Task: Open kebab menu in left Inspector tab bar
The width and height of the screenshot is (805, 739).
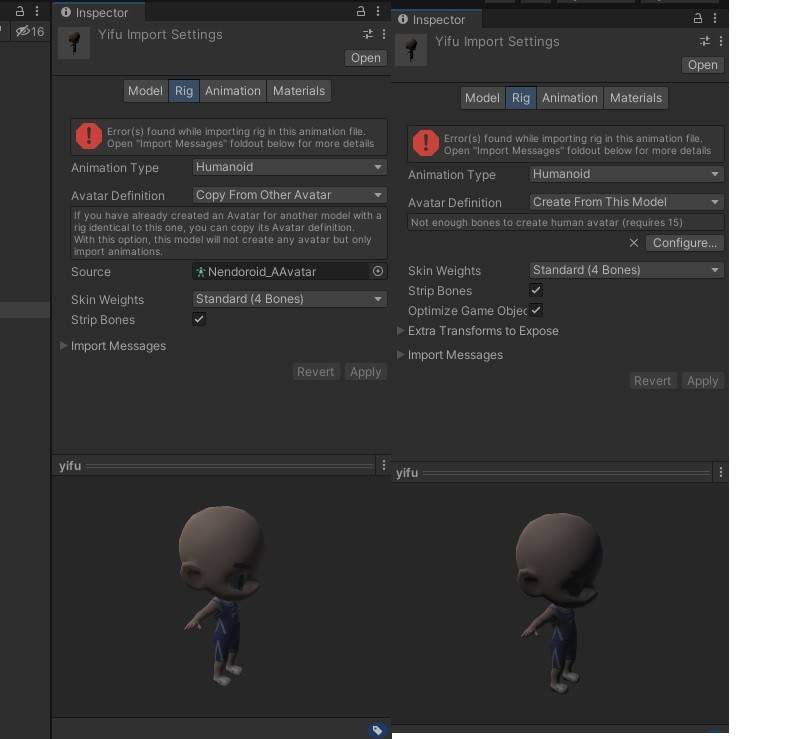Action: tap(378, 11)
